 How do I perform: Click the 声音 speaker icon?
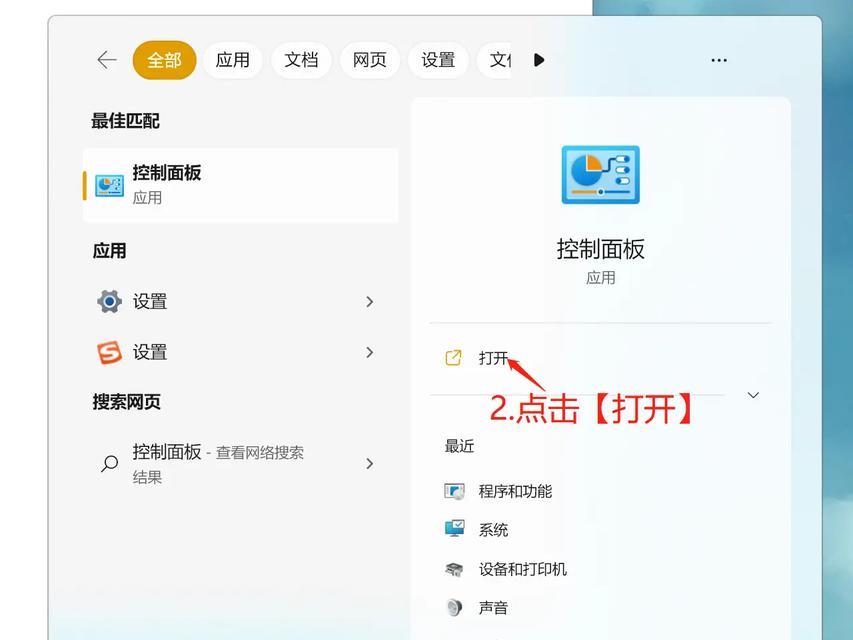tap(454, 607)
